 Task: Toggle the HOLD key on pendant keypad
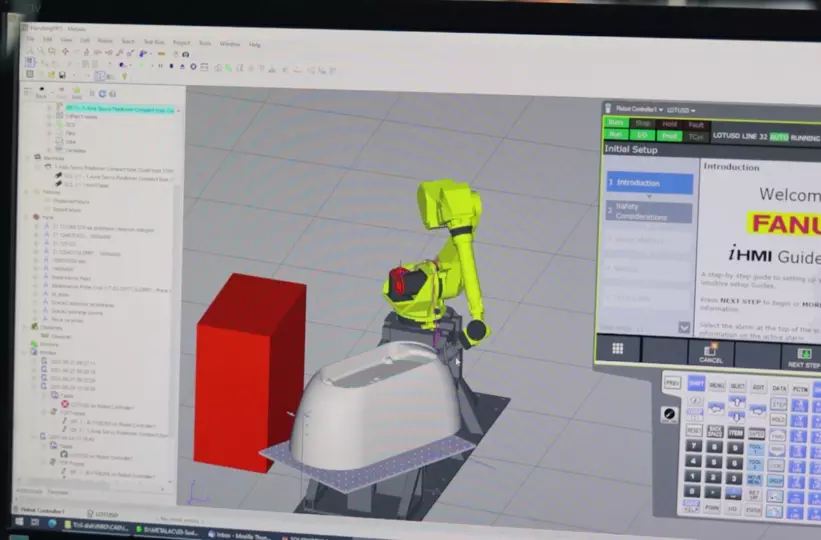(x=777, y=420)
